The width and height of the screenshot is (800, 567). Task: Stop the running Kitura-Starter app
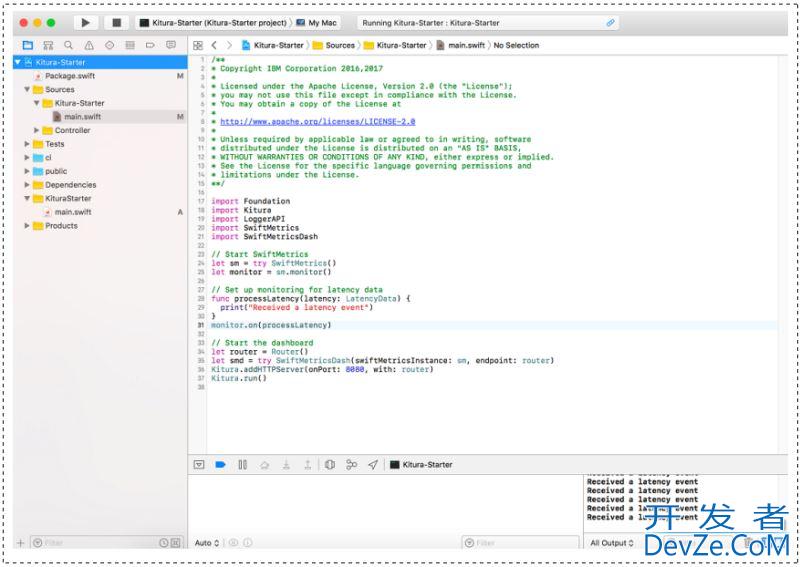(116, 22)
